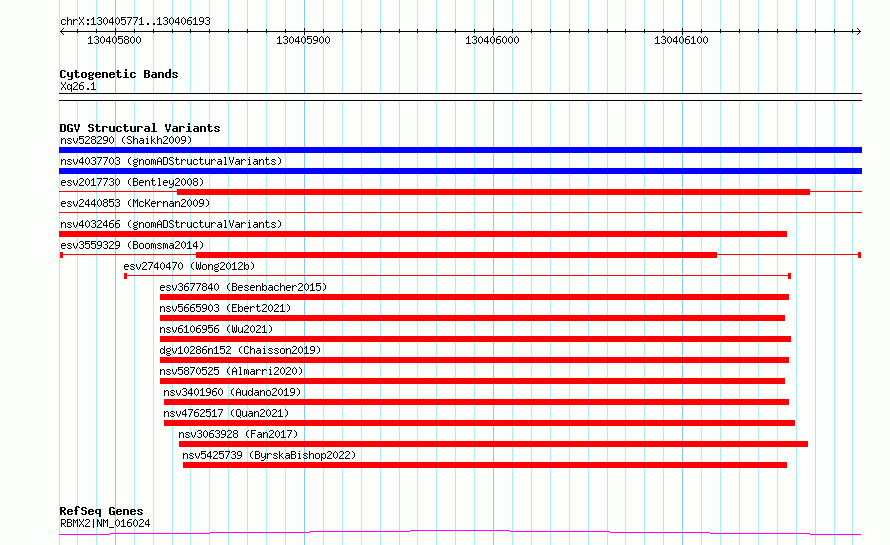Select the red nsv5665903 Ebert2021 bar
This screenshot has height=545, width=890.
[472, 318]
